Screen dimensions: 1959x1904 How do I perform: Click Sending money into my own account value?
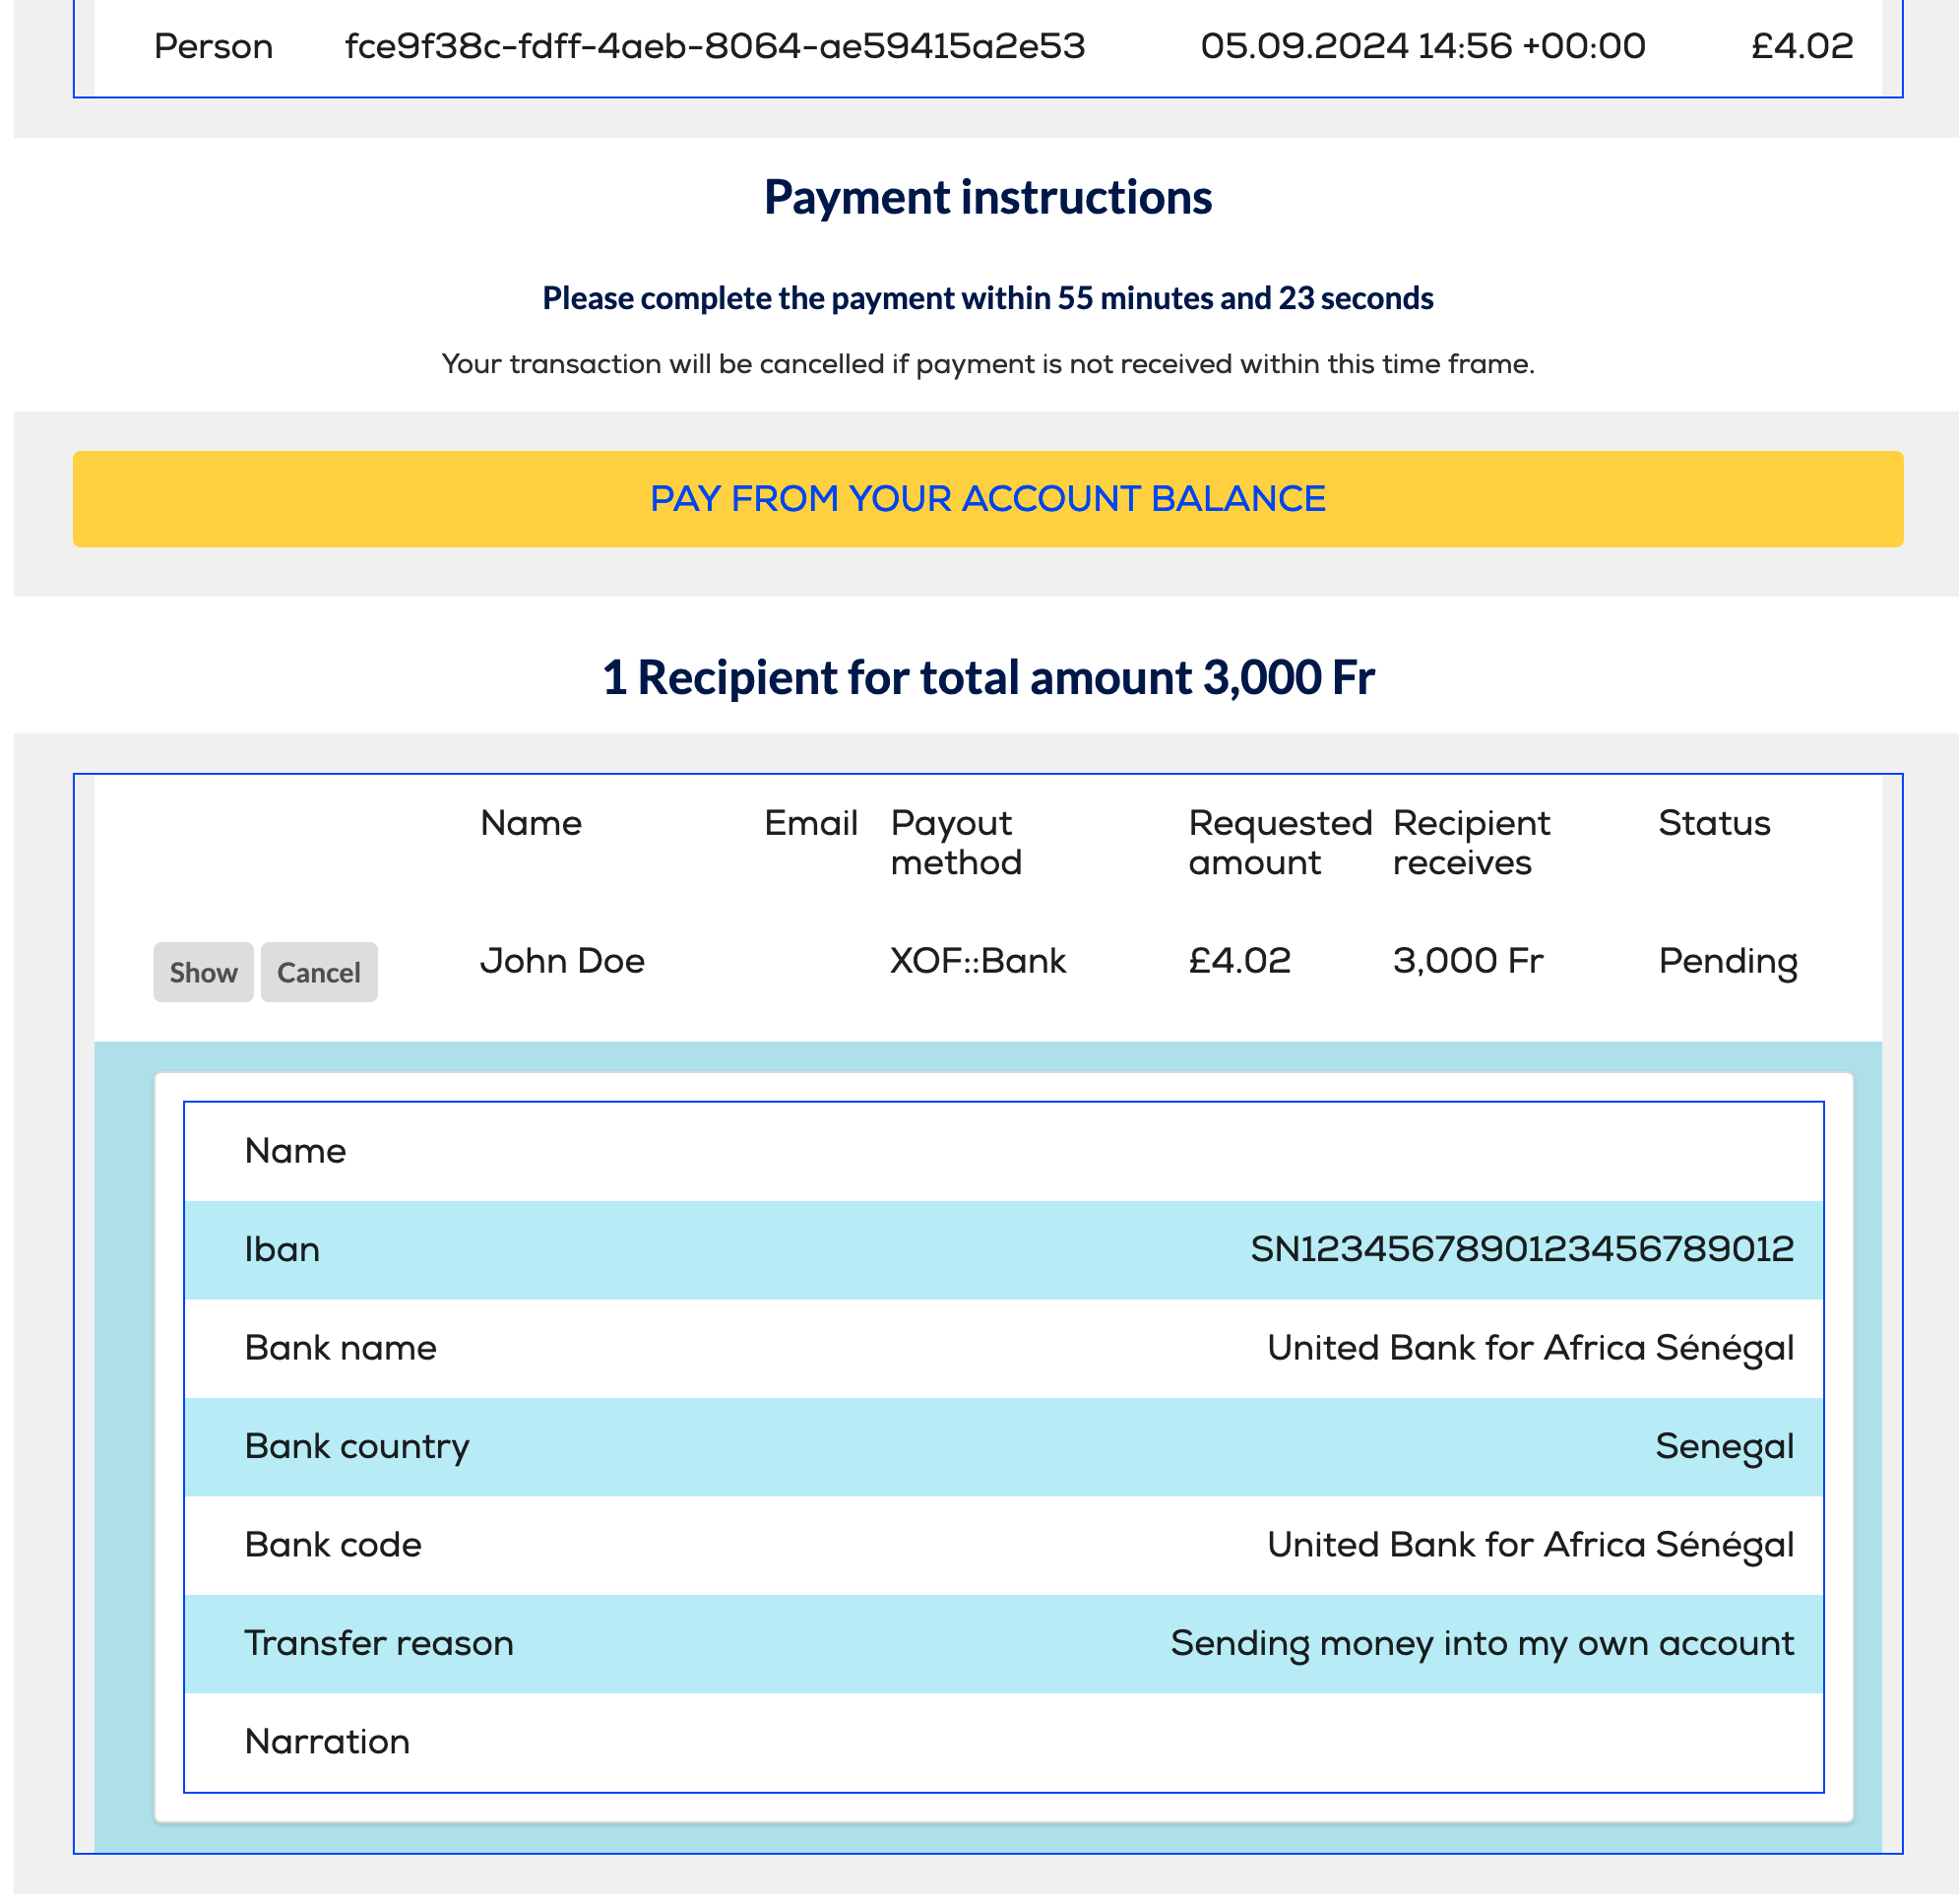point(1482,1644)
